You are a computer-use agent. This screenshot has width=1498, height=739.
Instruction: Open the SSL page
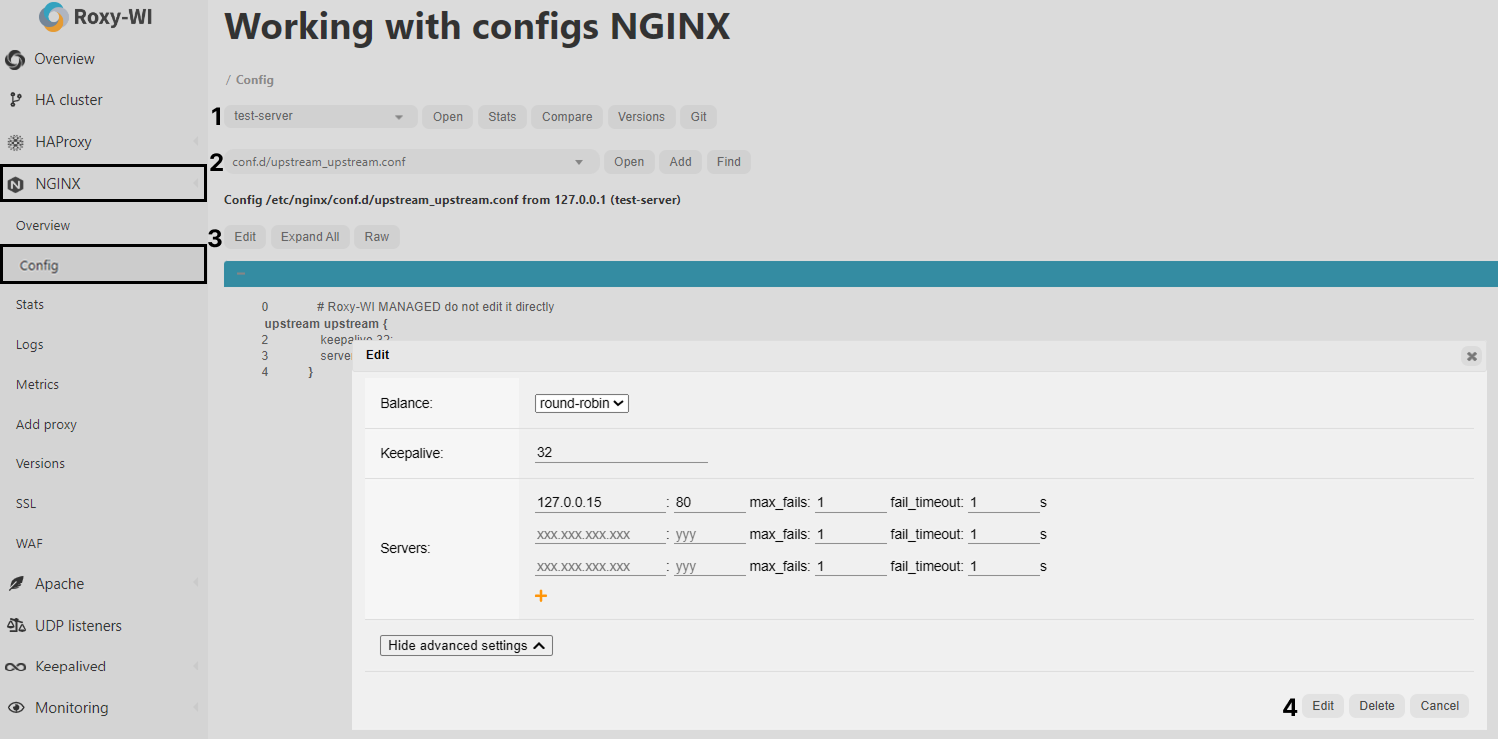click(26, 504)
